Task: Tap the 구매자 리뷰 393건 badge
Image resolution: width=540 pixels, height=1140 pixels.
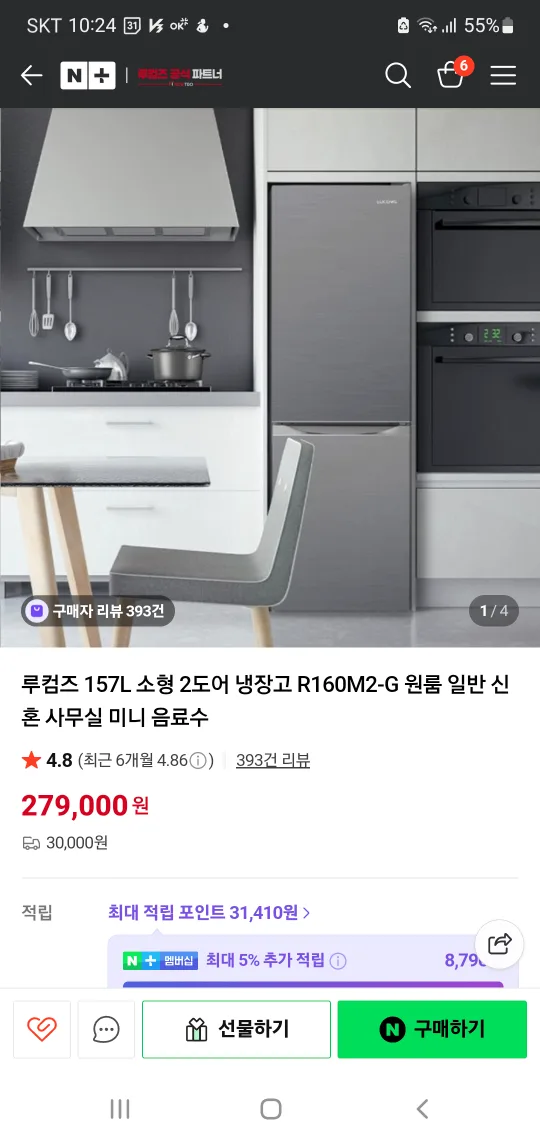Action: click(97, 611)
